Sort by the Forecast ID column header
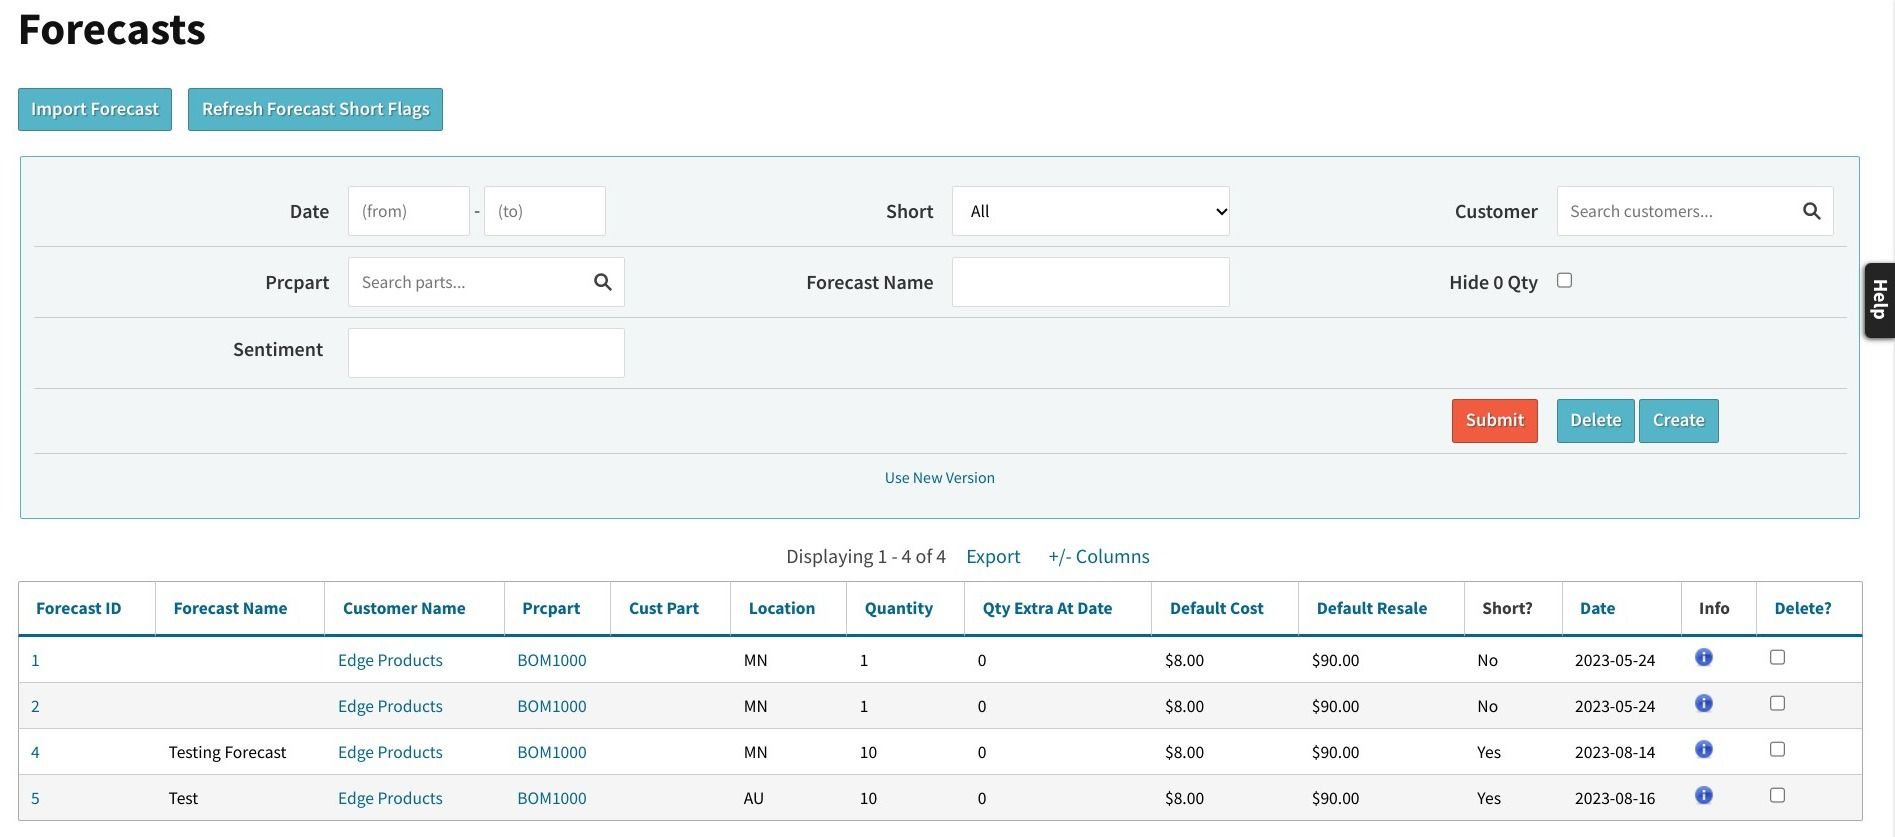Image resolution: width=1895 pixels, height=837 pixels. click(x=78, y=608)
